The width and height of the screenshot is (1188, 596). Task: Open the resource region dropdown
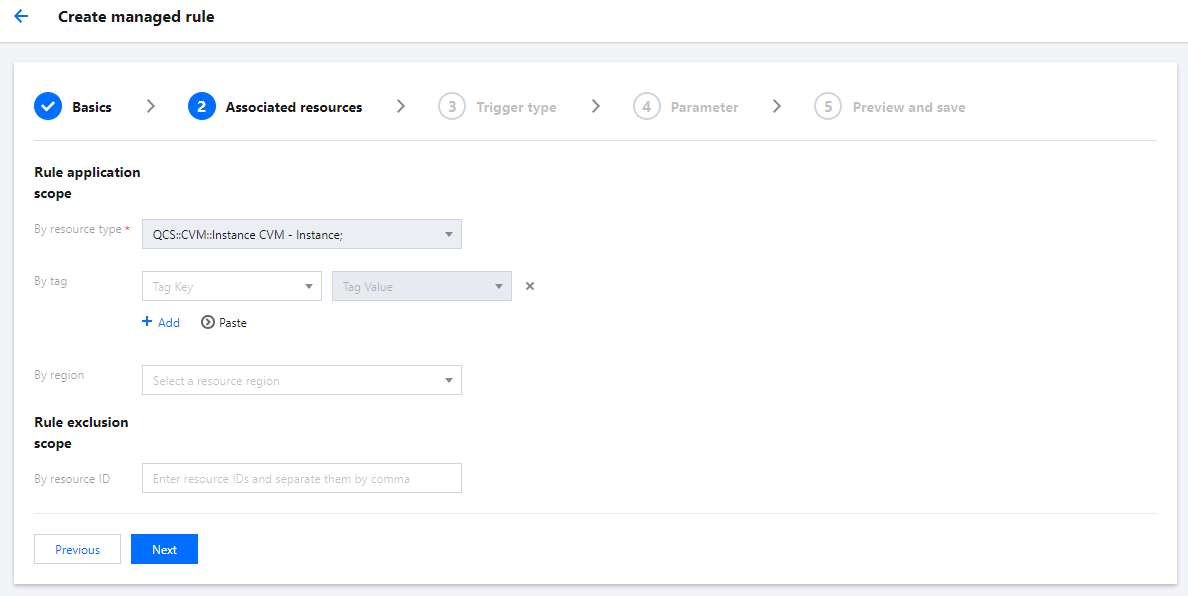coord(302,380)
